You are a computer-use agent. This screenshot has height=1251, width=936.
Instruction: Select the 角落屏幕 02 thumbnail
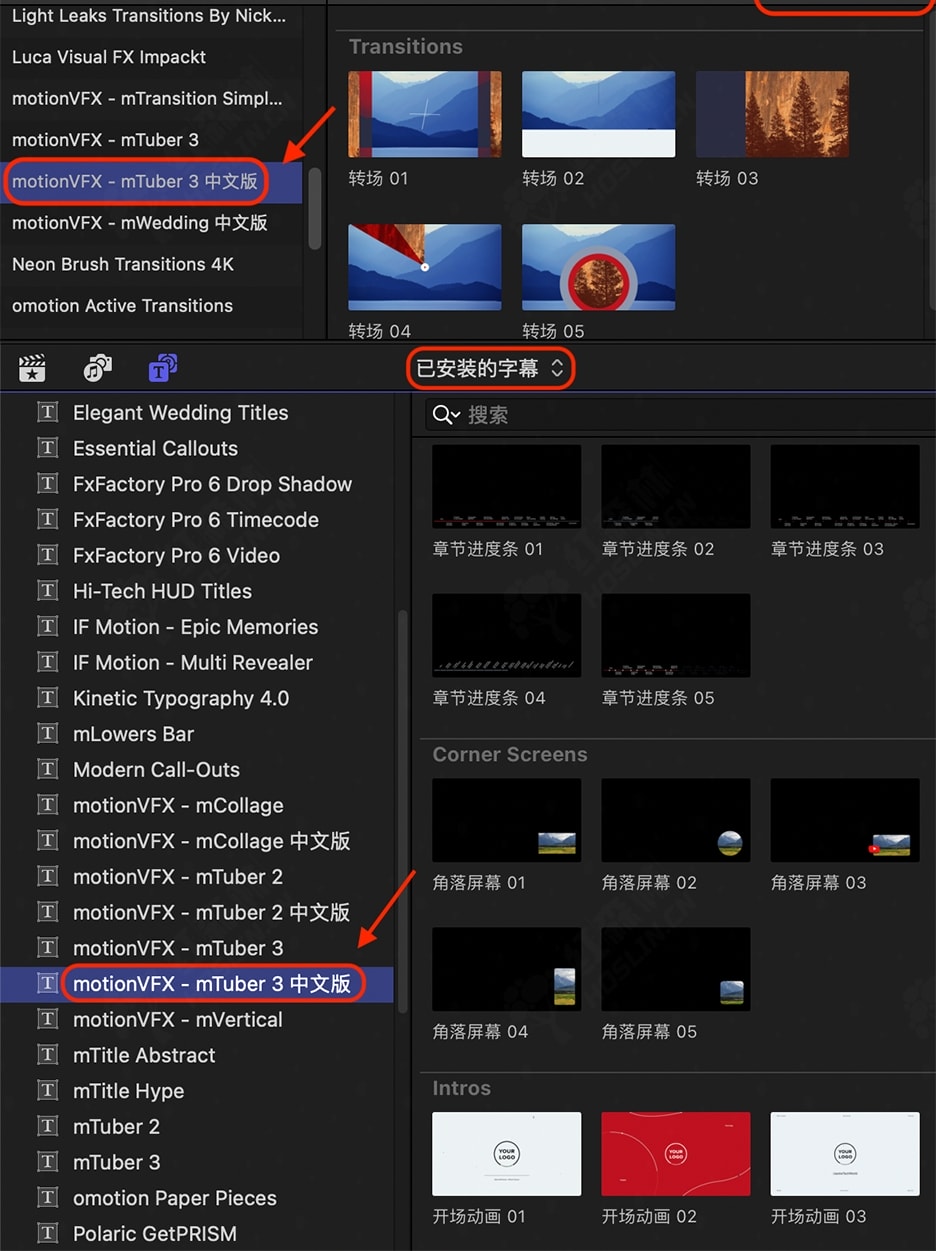tap(676, 821)
